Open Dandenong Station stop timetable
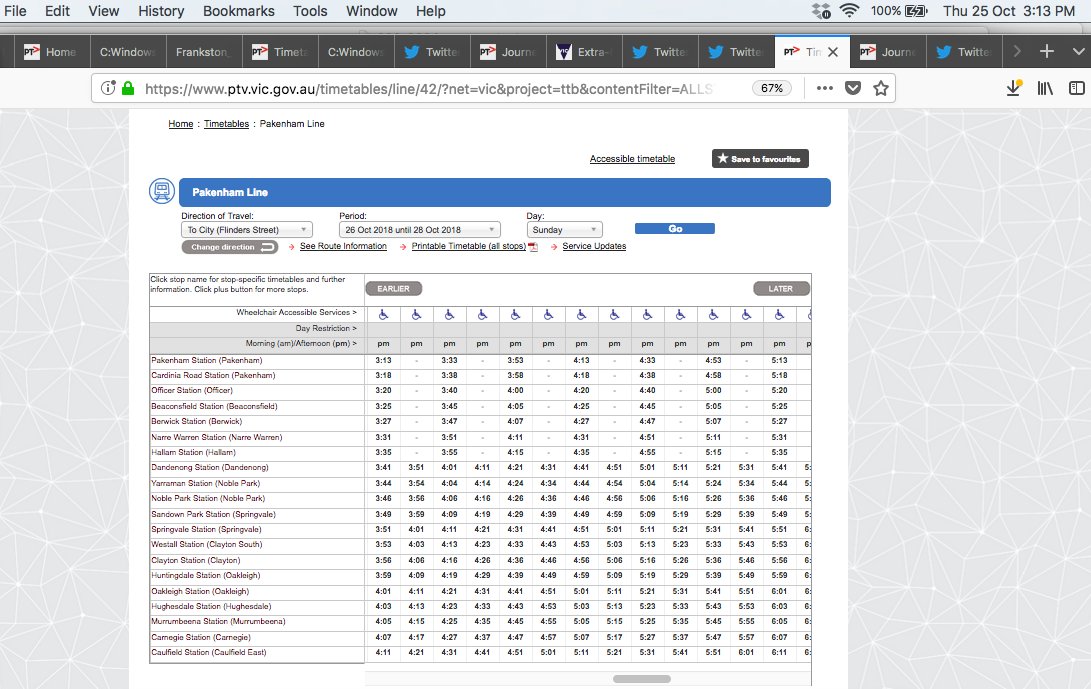 tap(209, 468)
